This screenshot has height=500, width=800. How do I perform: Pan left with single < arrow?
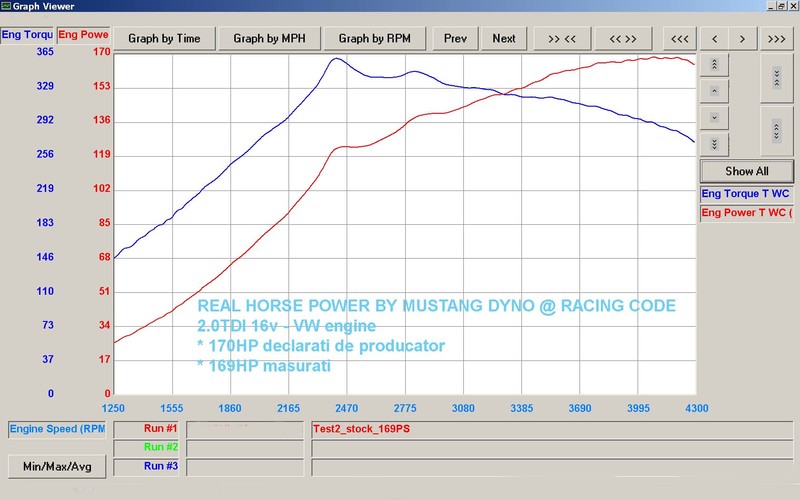(x=714, y=39)
